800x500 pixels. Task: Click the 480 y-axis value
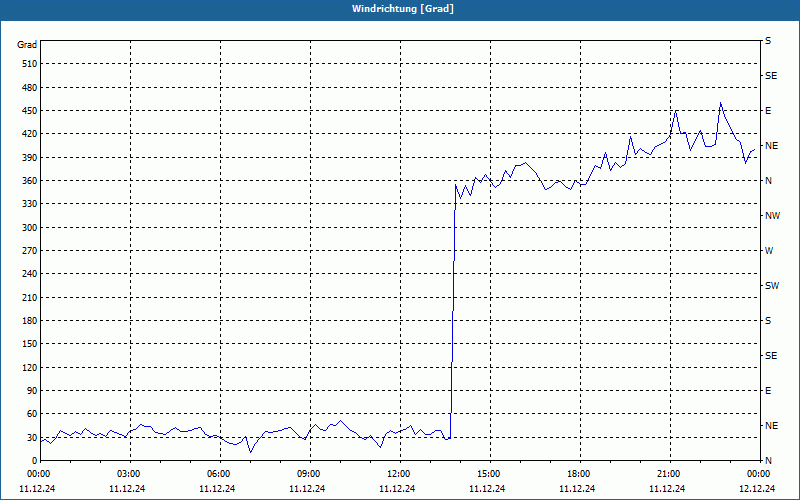30,87
